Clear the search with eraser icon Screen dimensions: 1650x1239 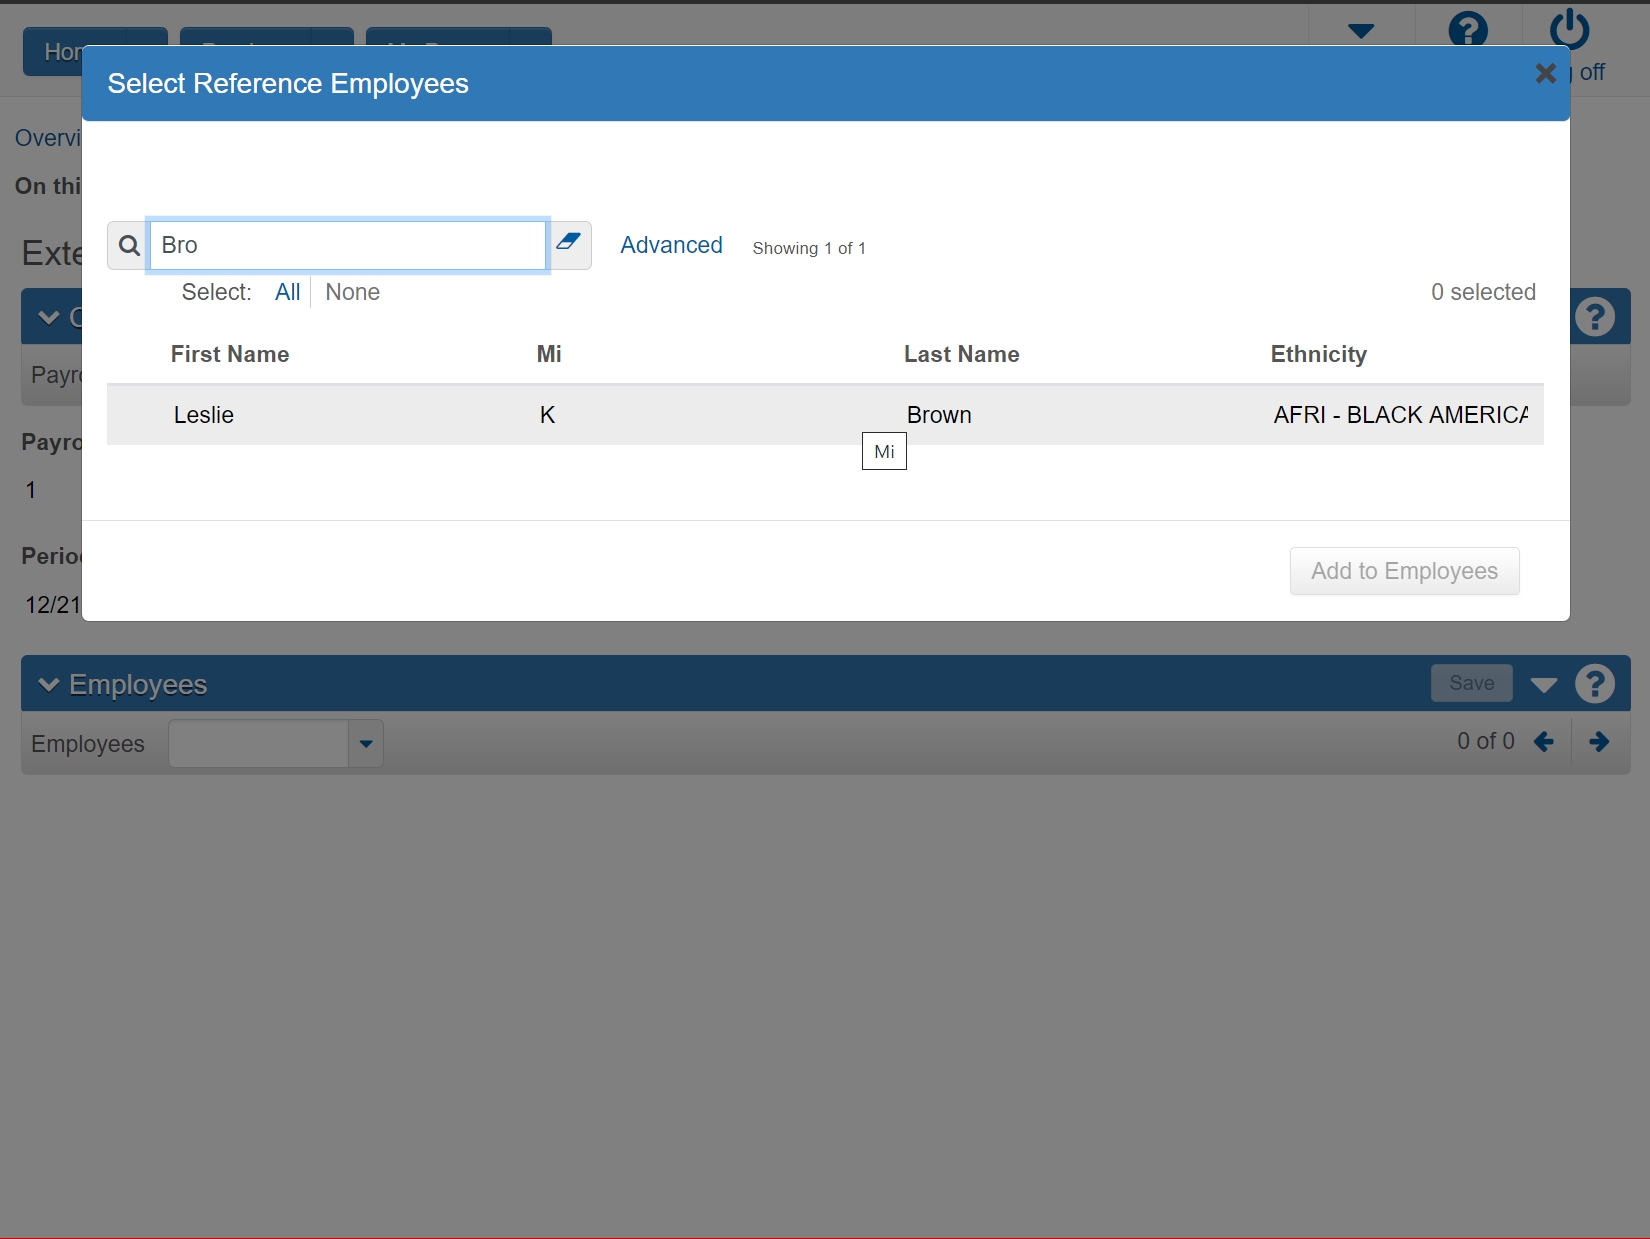[x=569, y=241]
